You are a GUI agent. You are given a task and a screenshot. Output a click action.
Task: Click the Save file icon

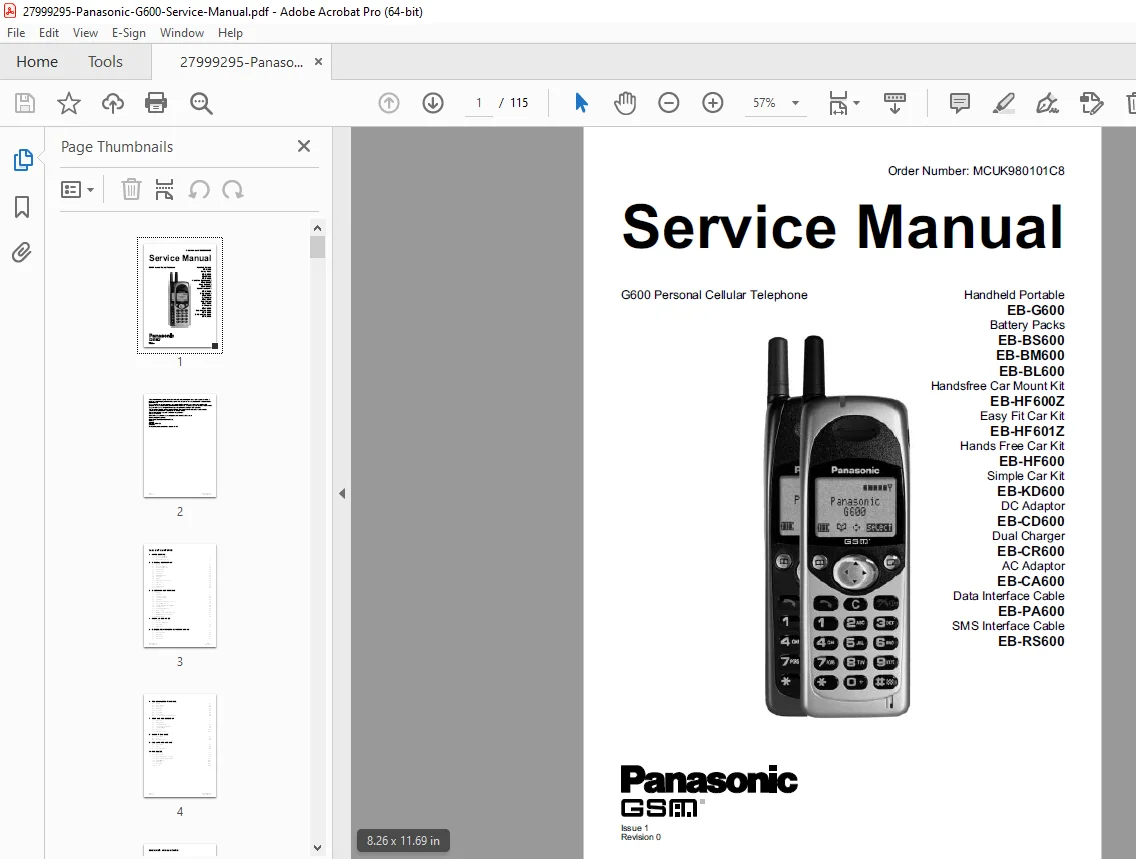point(25,103)
